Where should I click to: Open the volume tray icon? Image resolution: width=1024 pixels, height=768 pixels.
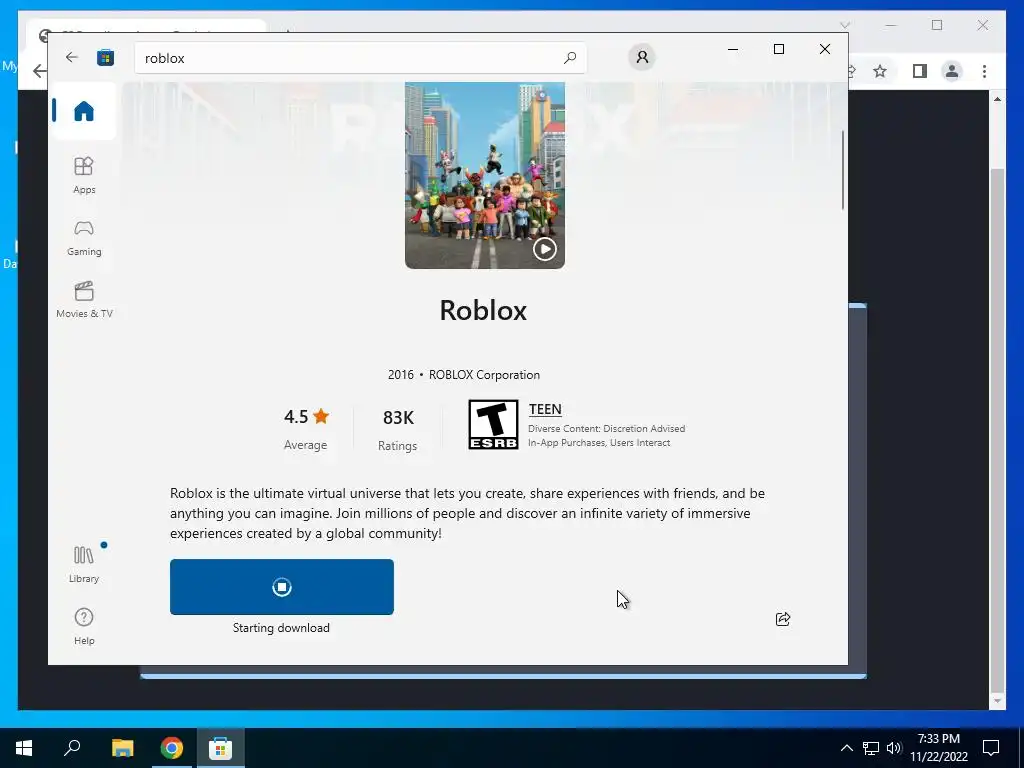tap(894, 748)
